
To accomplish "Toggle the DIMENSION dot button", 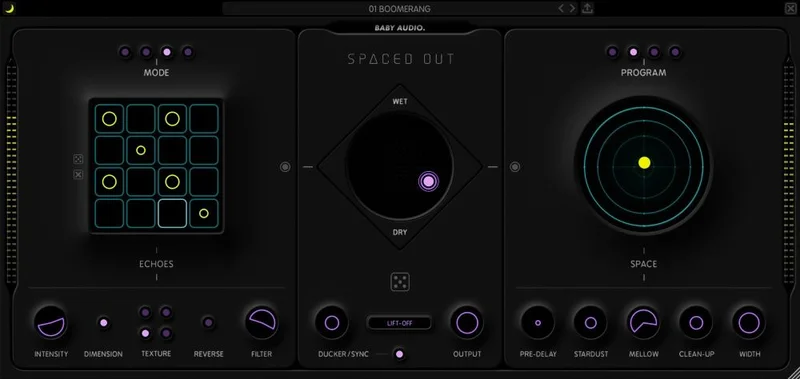I will 104,323.
